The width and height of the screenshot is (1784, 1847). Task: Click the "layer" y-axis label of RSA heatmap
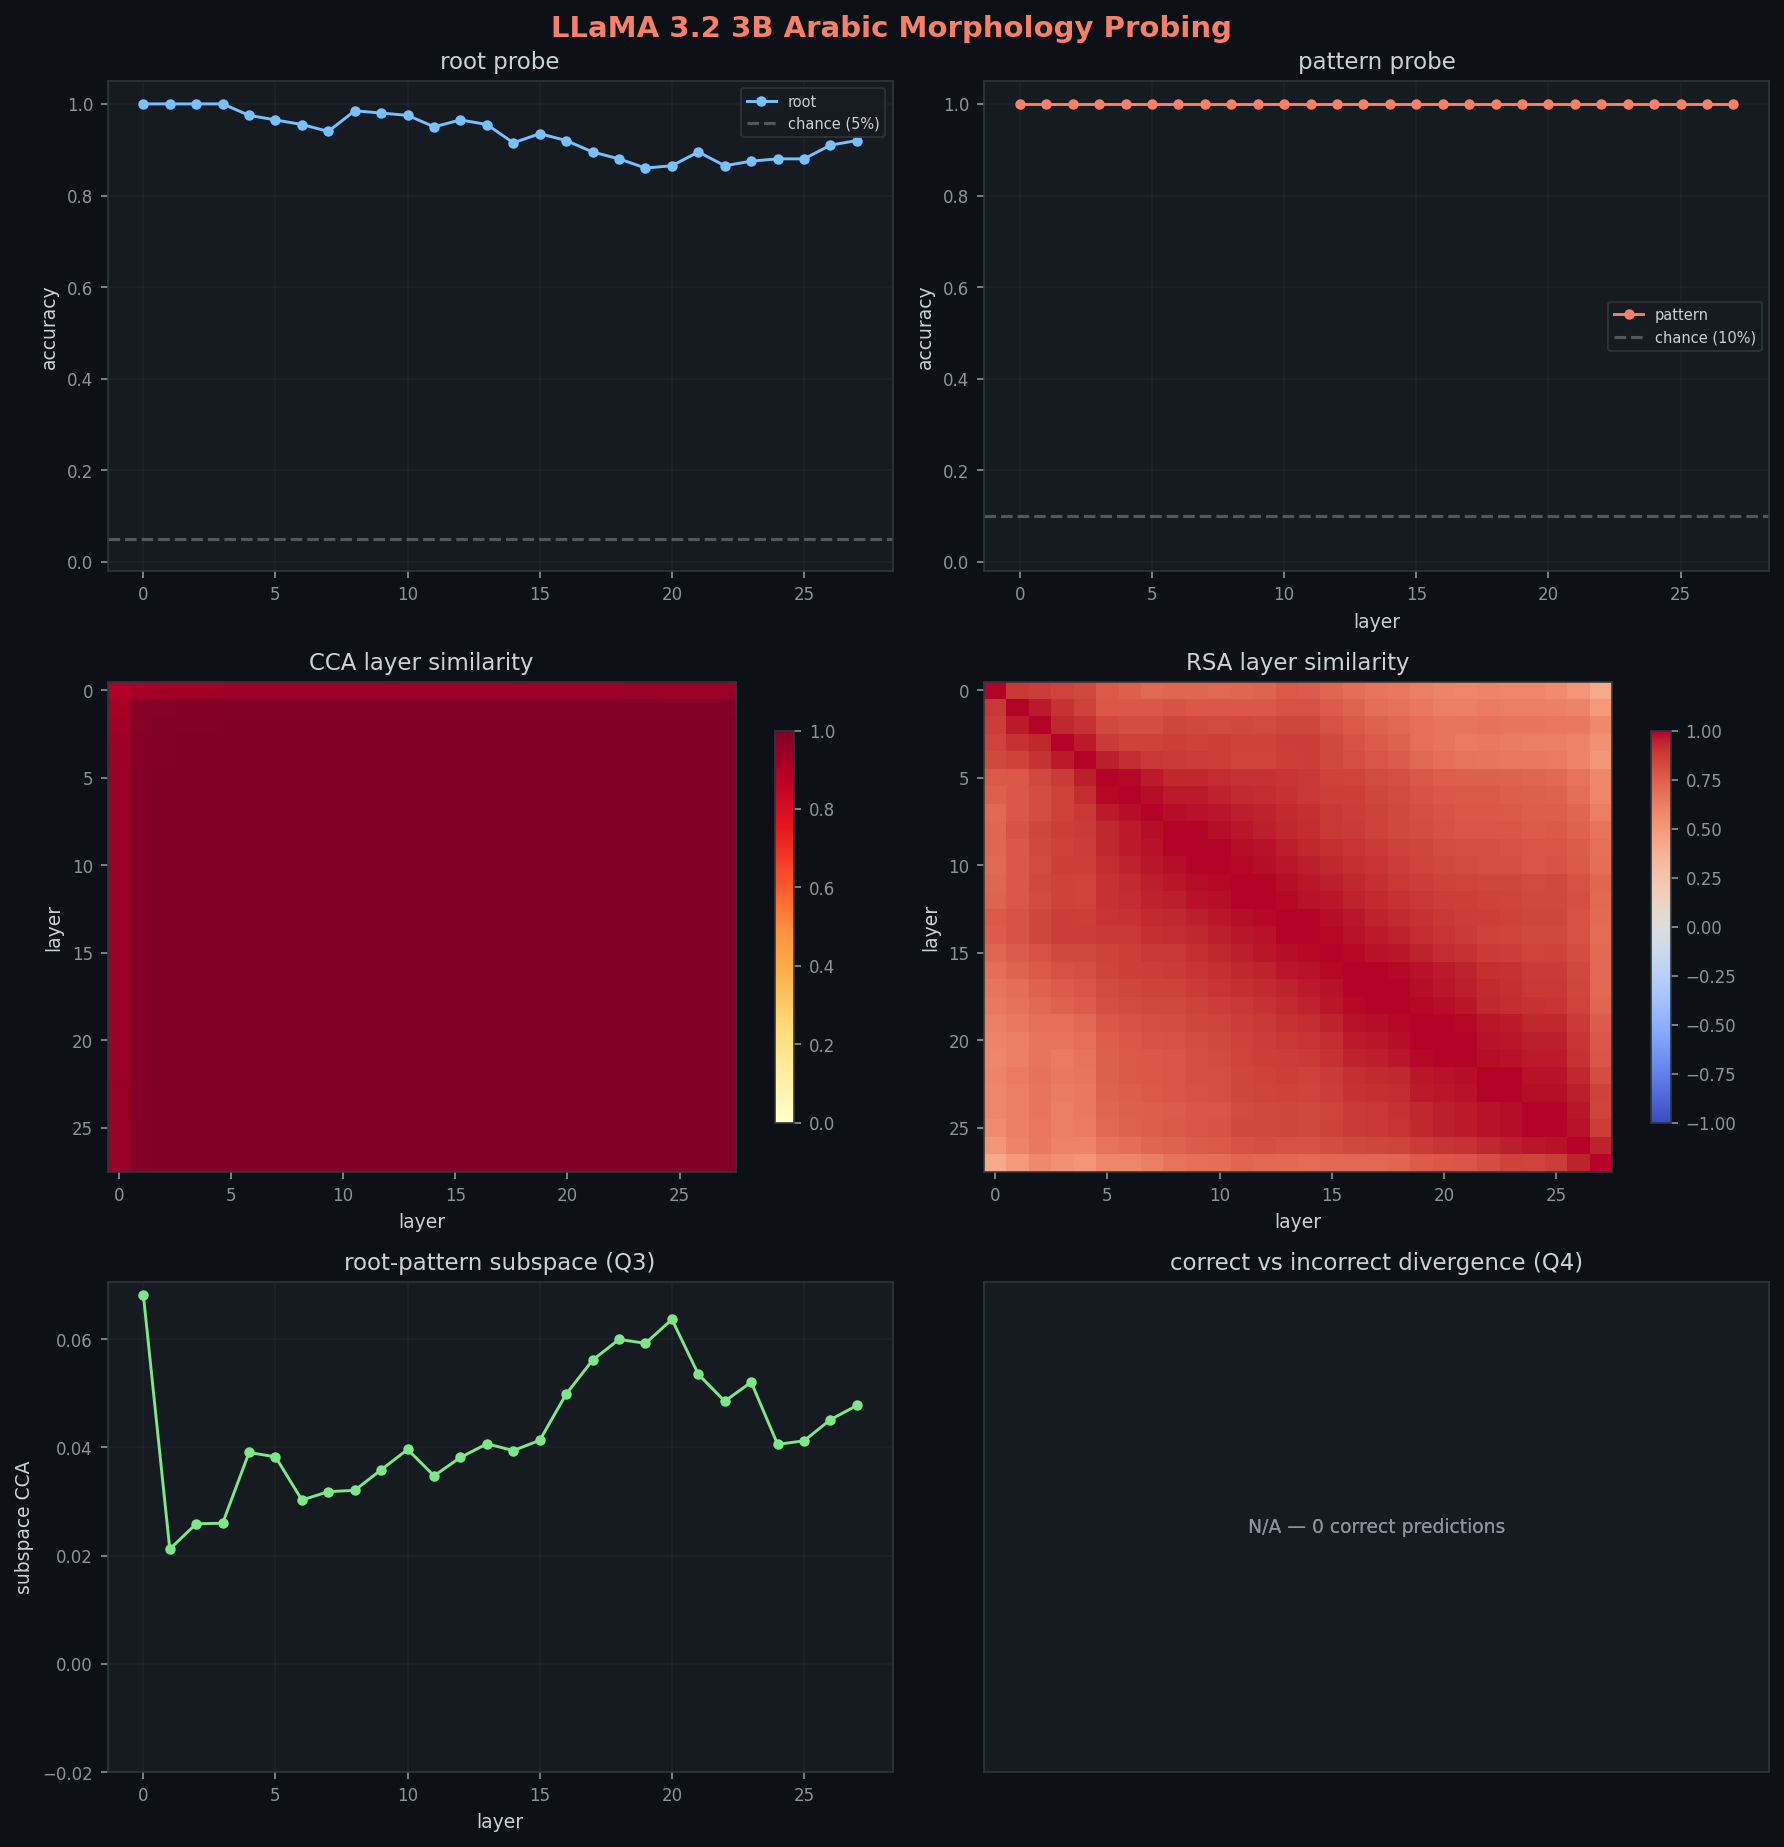[x=930, y=929]
